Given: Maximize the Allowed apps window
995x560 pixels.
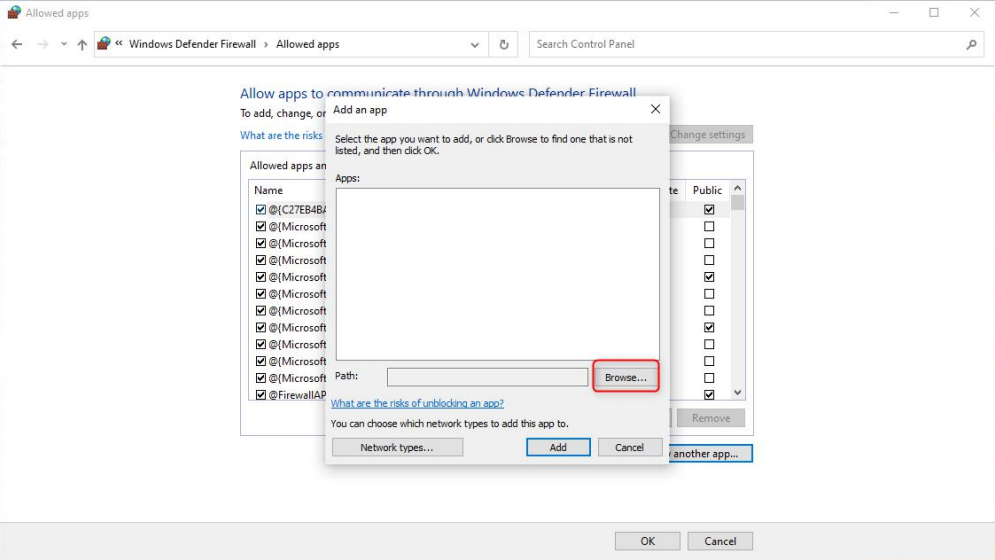Looking at the screenshot, I should pos(934,13).
